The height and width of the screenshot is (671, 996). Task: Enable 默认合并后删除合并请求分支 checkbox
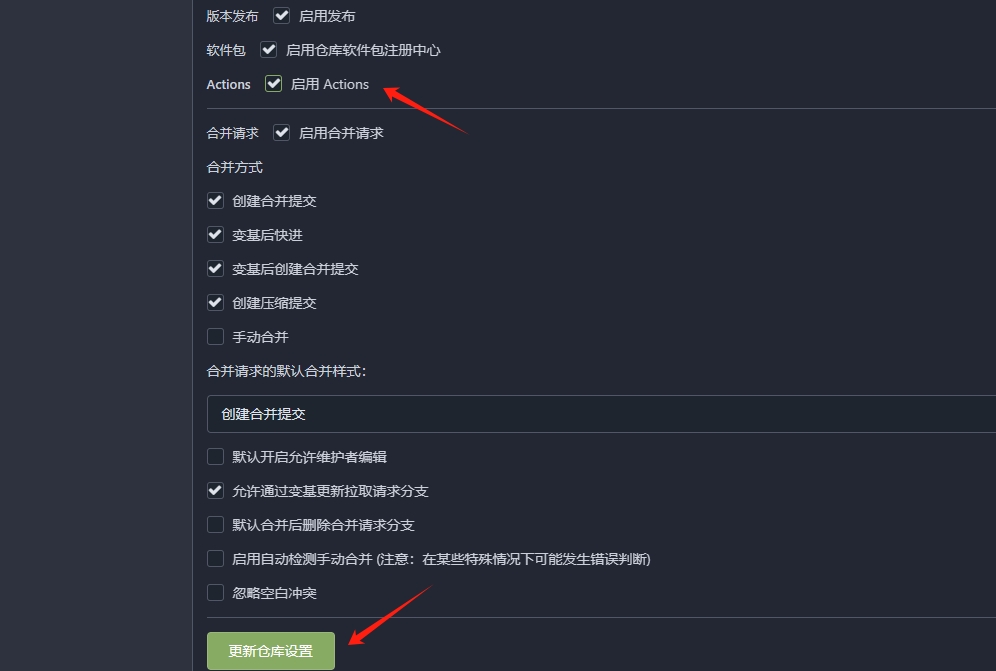[x=215, y=525]
